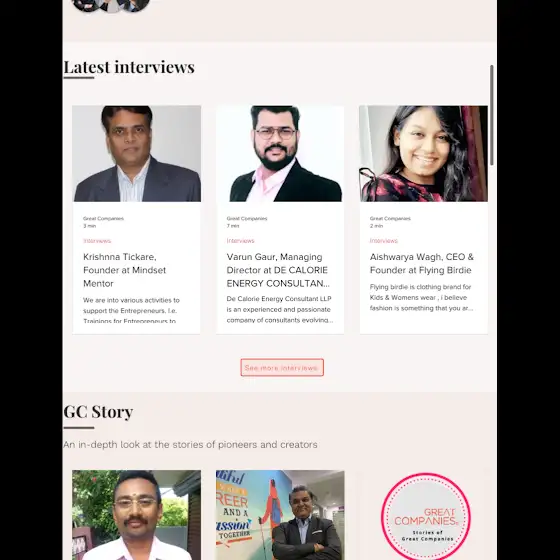The image size is (560, 560).
Task: Open GC Story thumbnail of man with crossed arms
Action: (x=280, y=515)
